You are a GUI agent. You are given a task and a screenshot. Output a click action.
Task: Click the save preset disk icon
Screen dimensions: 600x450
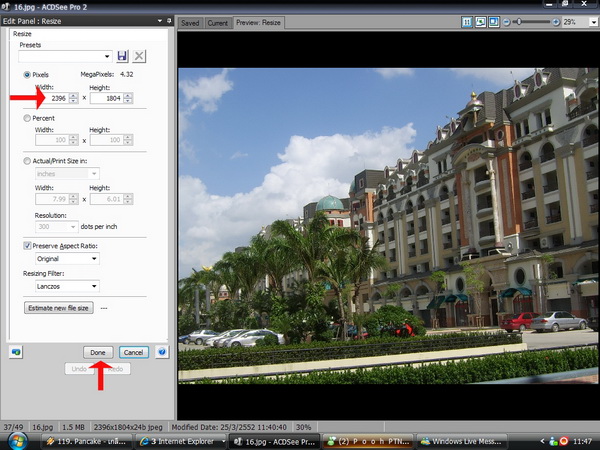point(122,56)
